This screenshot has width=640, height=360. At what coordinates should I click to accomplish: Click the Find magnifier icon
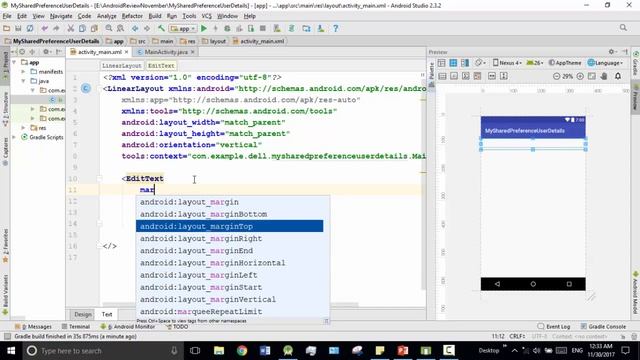coord(109,28)
